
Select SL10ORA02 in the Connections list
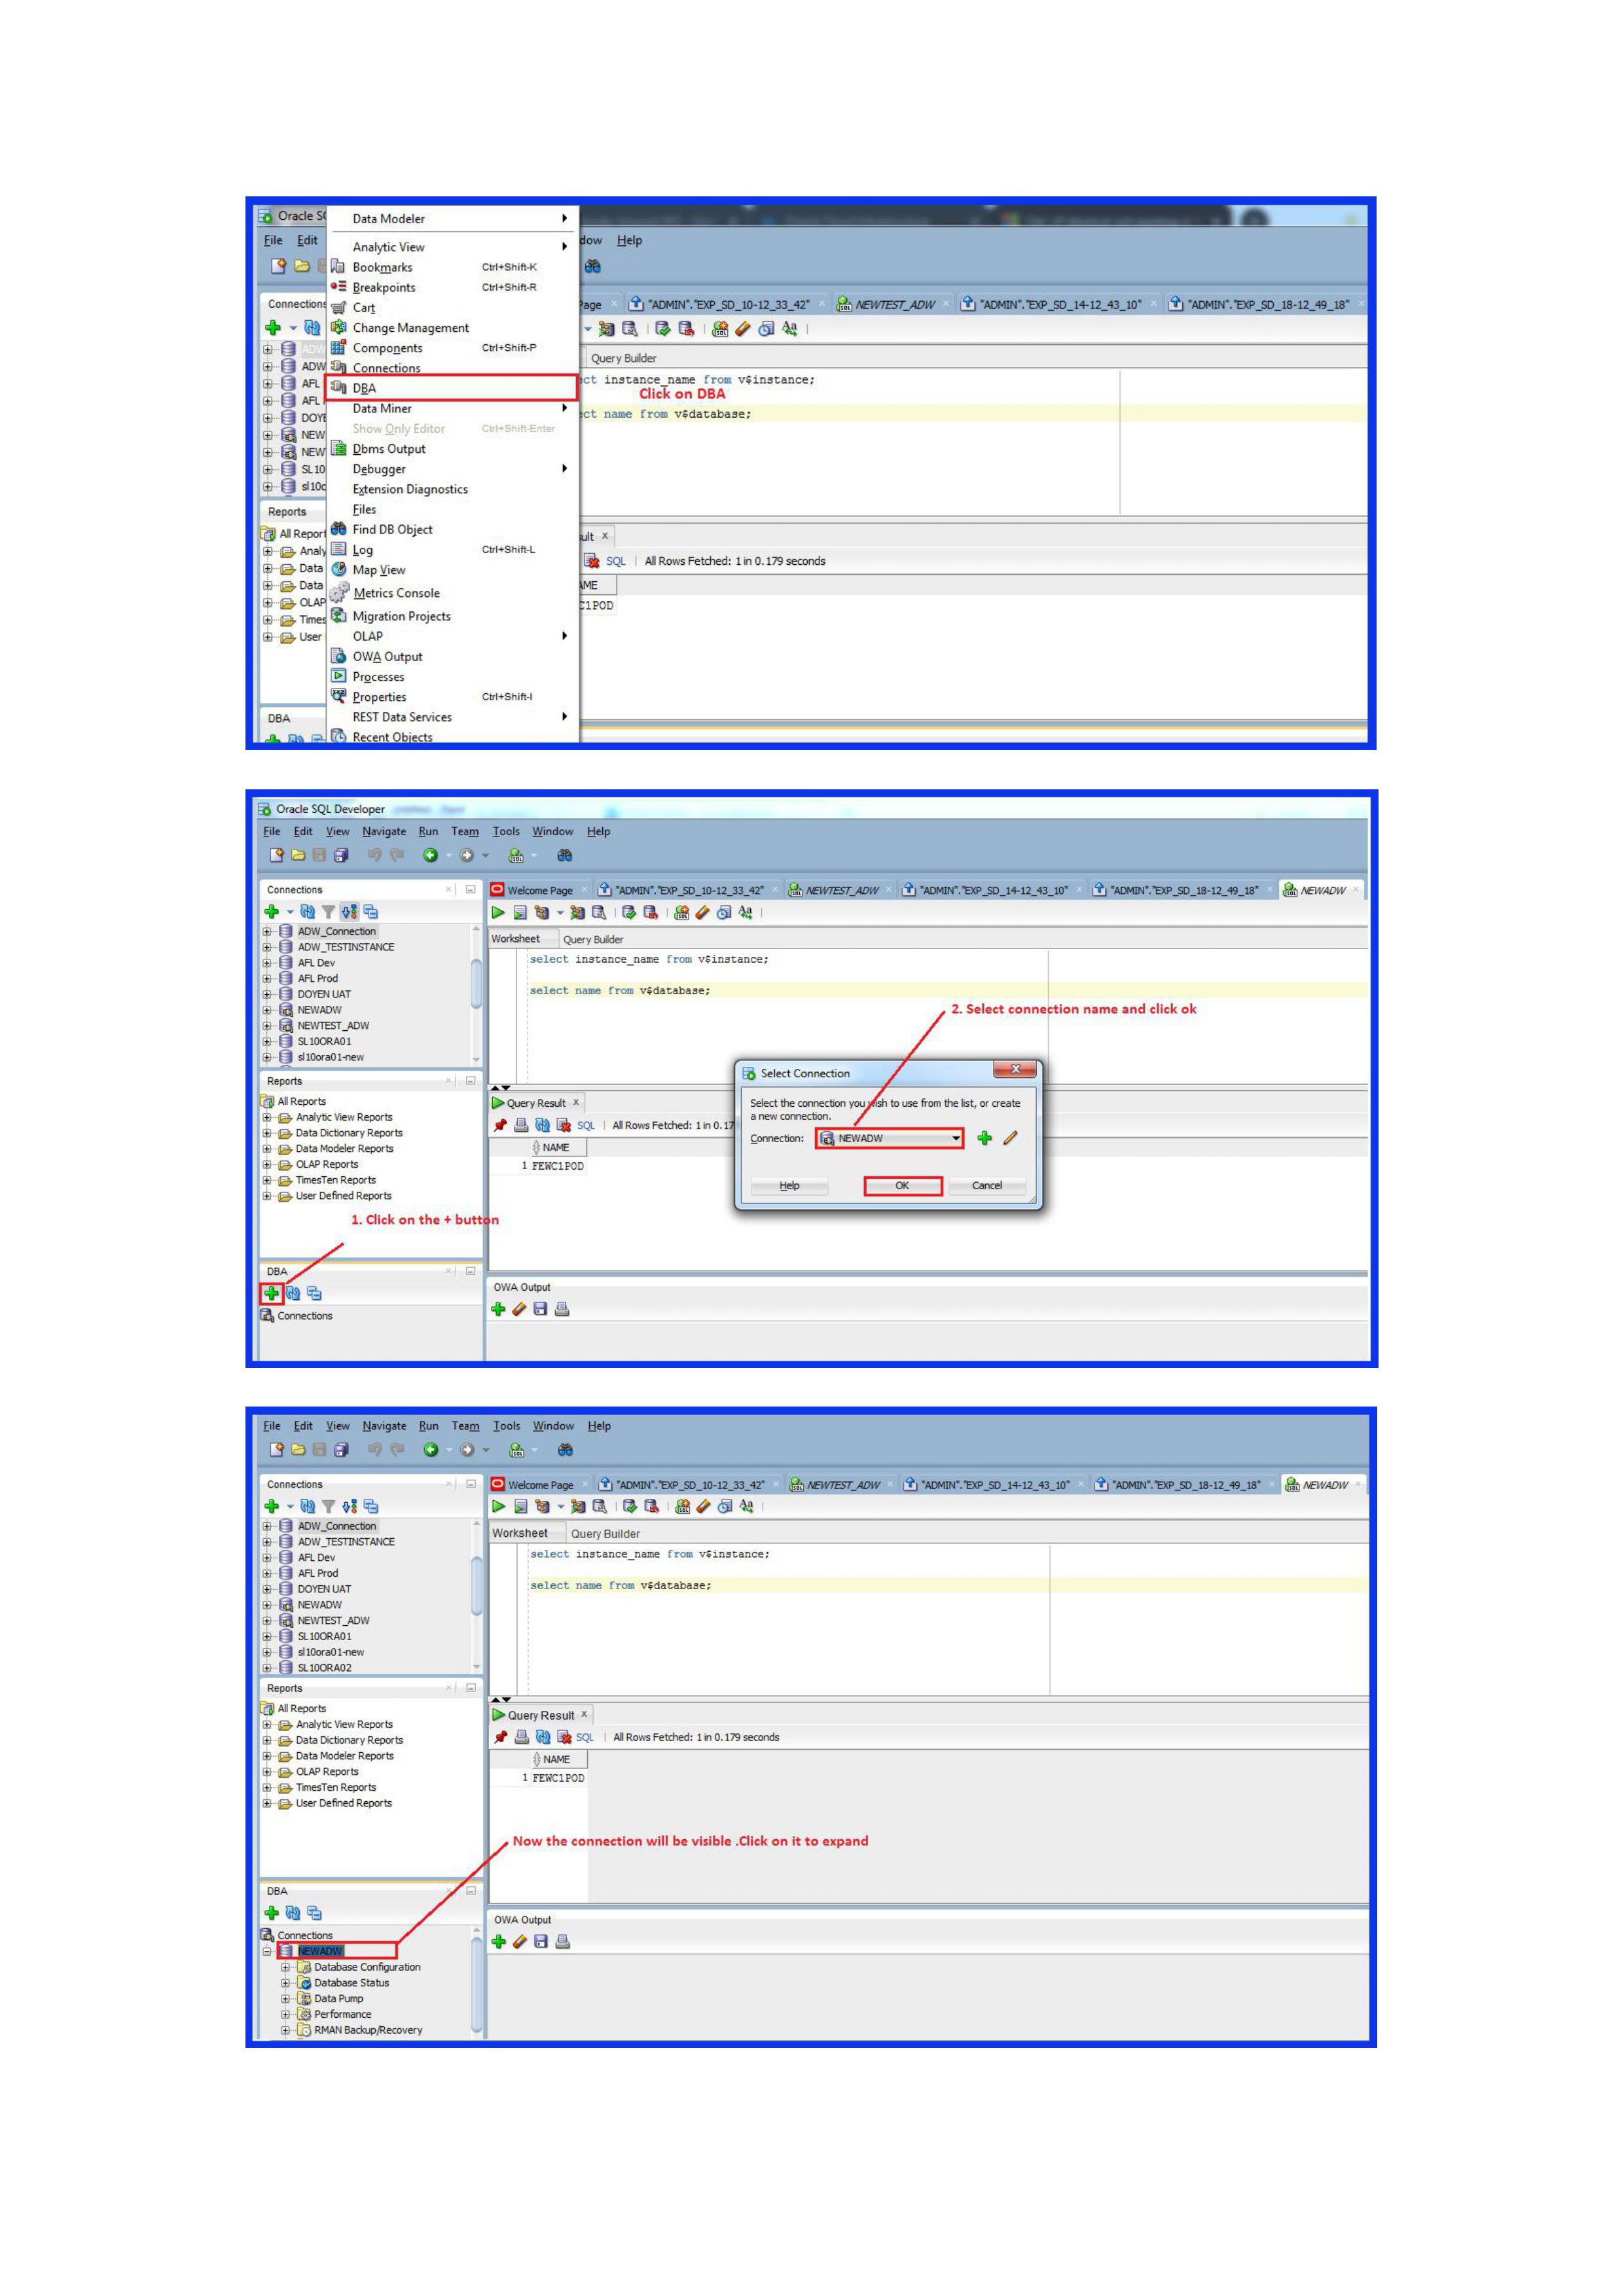click(x=324, y=1668)
